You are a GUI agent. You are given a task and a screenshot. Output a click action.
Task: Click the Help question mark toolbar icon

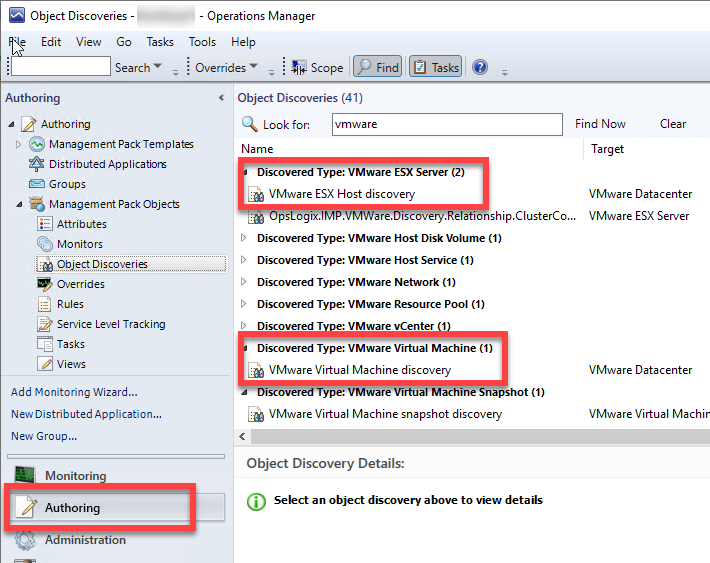(x=480, y=68)
